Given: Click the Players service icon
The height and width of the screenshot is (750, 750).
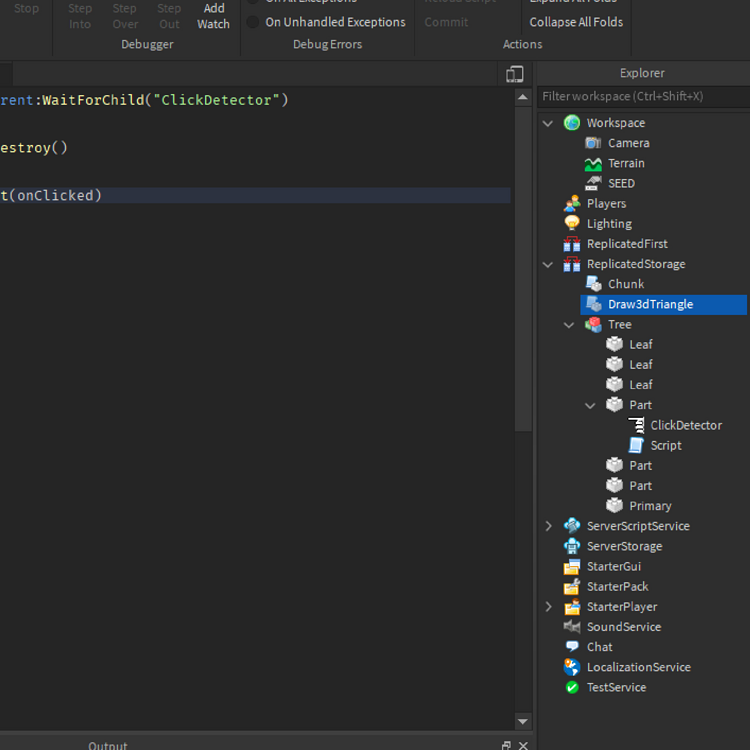Looking at the screenshot, I should 572,204.
